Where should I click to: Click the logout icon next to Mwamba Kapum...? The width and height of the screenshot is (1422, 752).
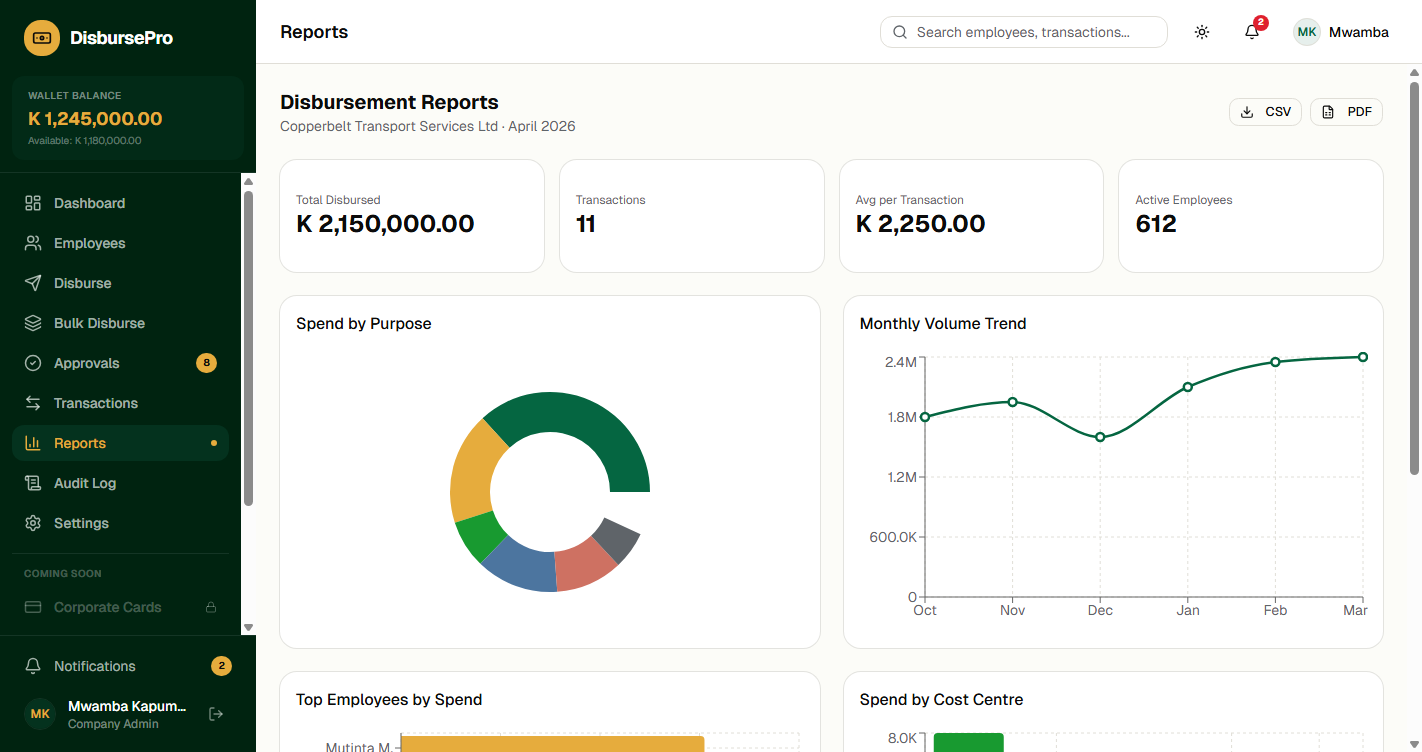pos(215,714)
